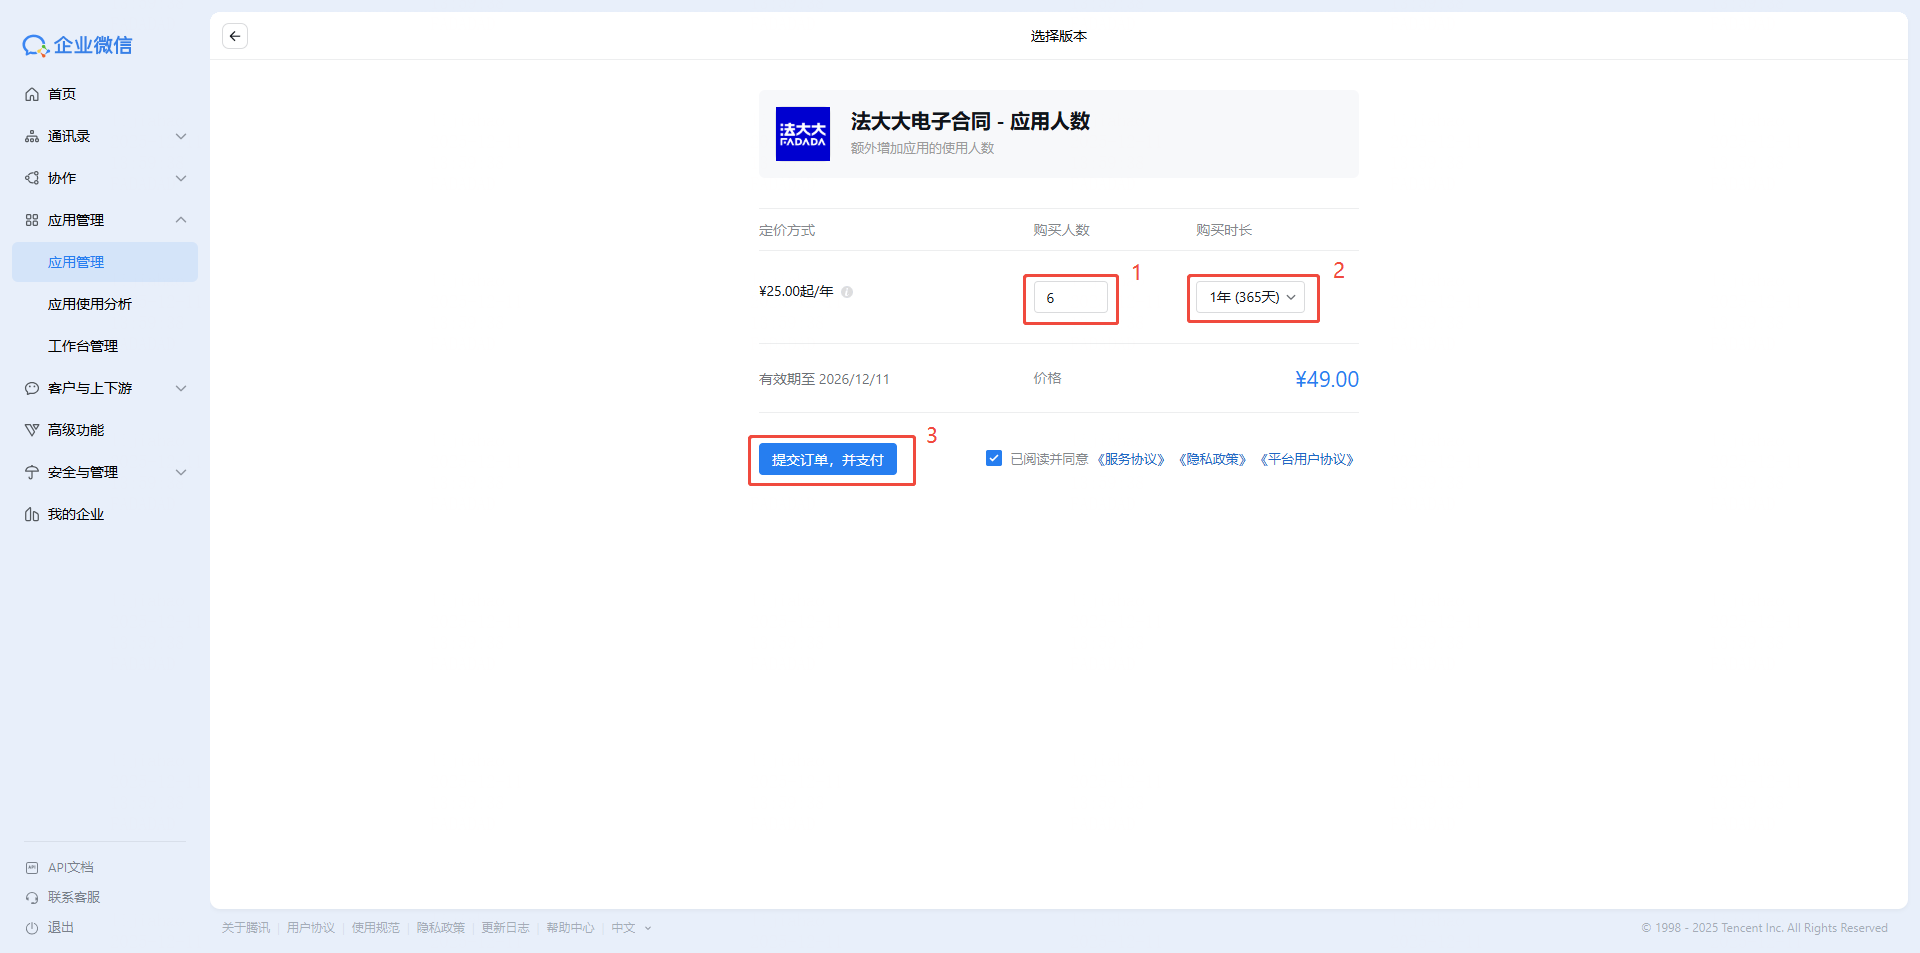Click the info icon next to ¥25.00起/年

[847, 292]
